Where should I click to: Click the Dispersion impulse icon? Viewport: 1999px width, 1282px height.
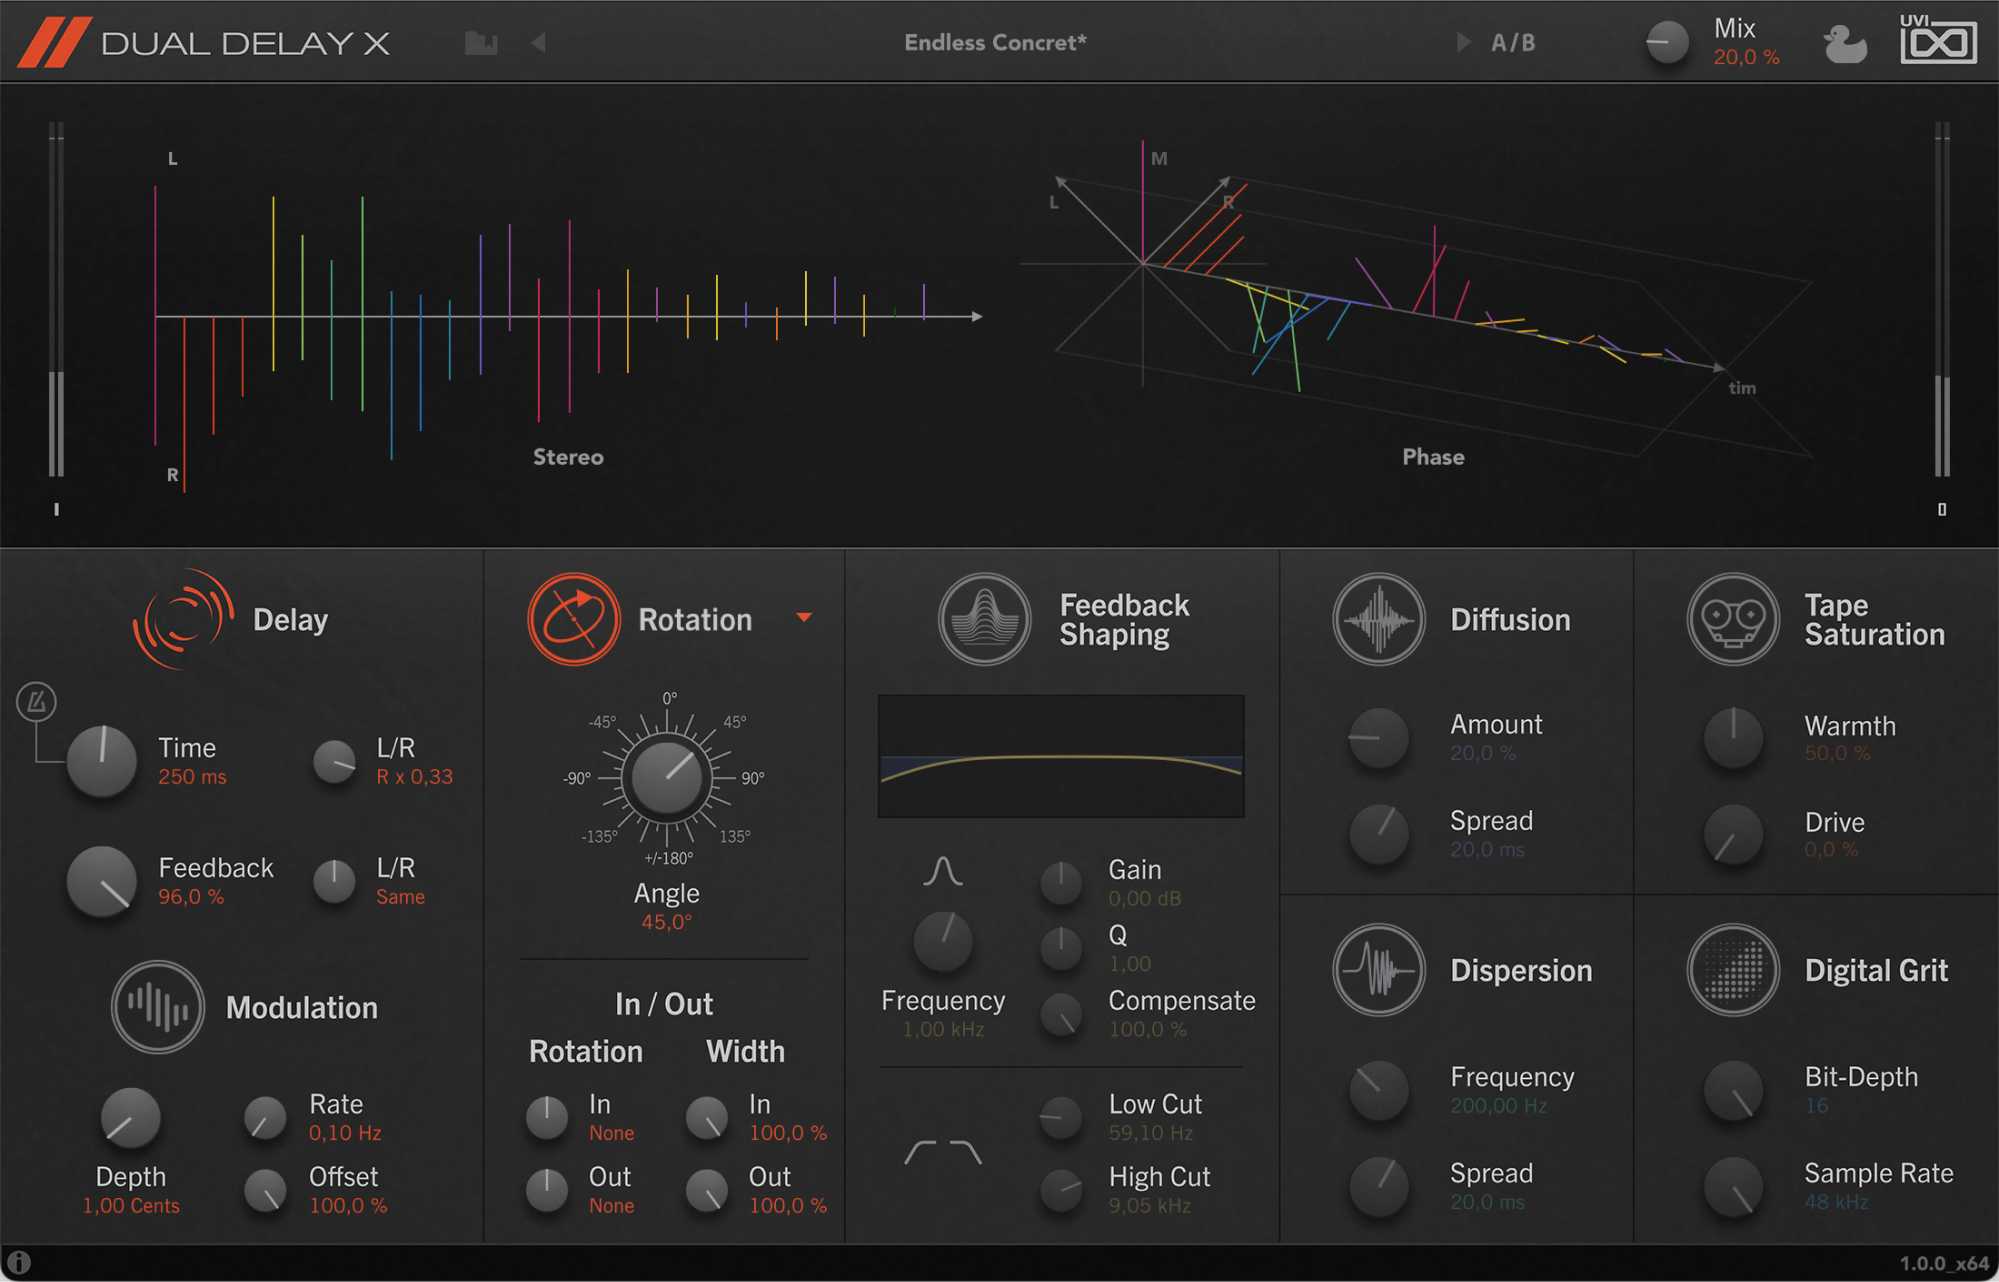tap(1379, 970)
